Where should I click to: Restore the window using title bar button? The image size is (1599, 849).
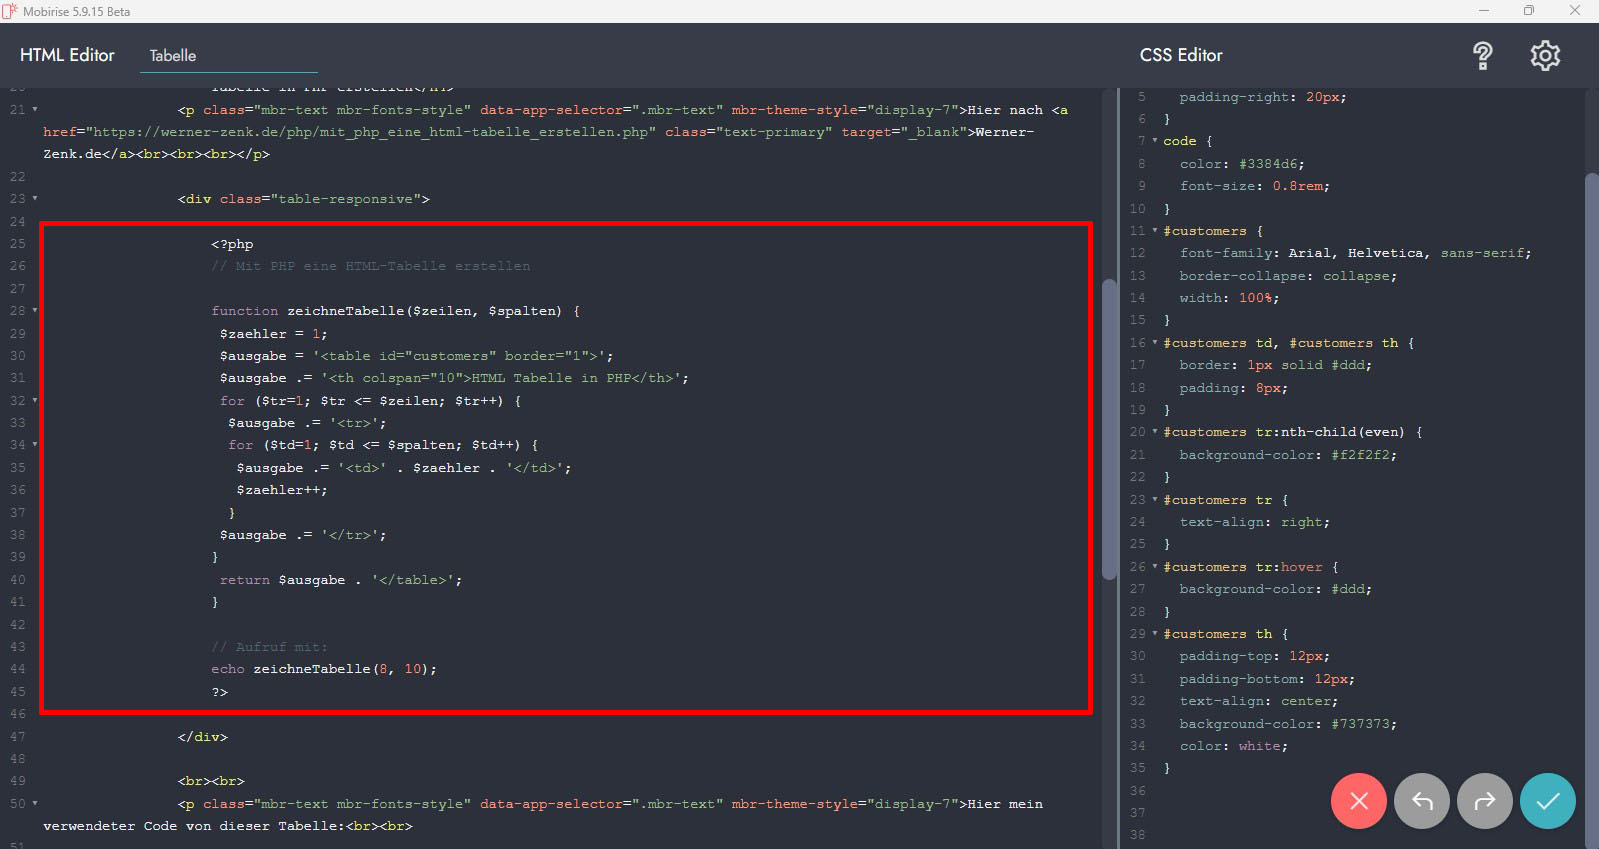coord(1528,11)
